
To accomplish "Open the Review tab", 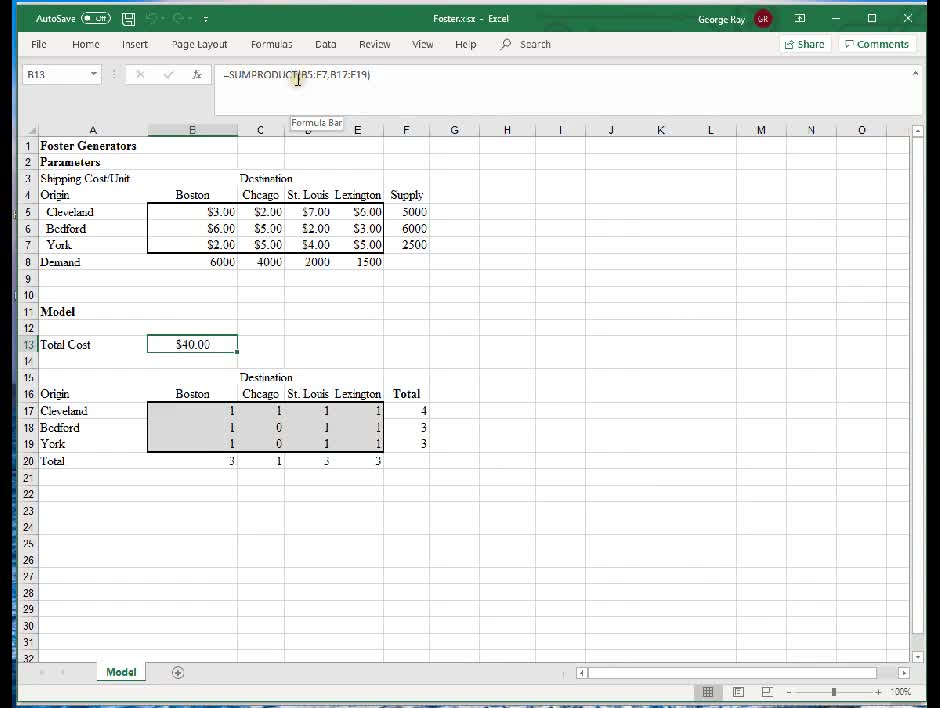I will [x=375, y=44].
